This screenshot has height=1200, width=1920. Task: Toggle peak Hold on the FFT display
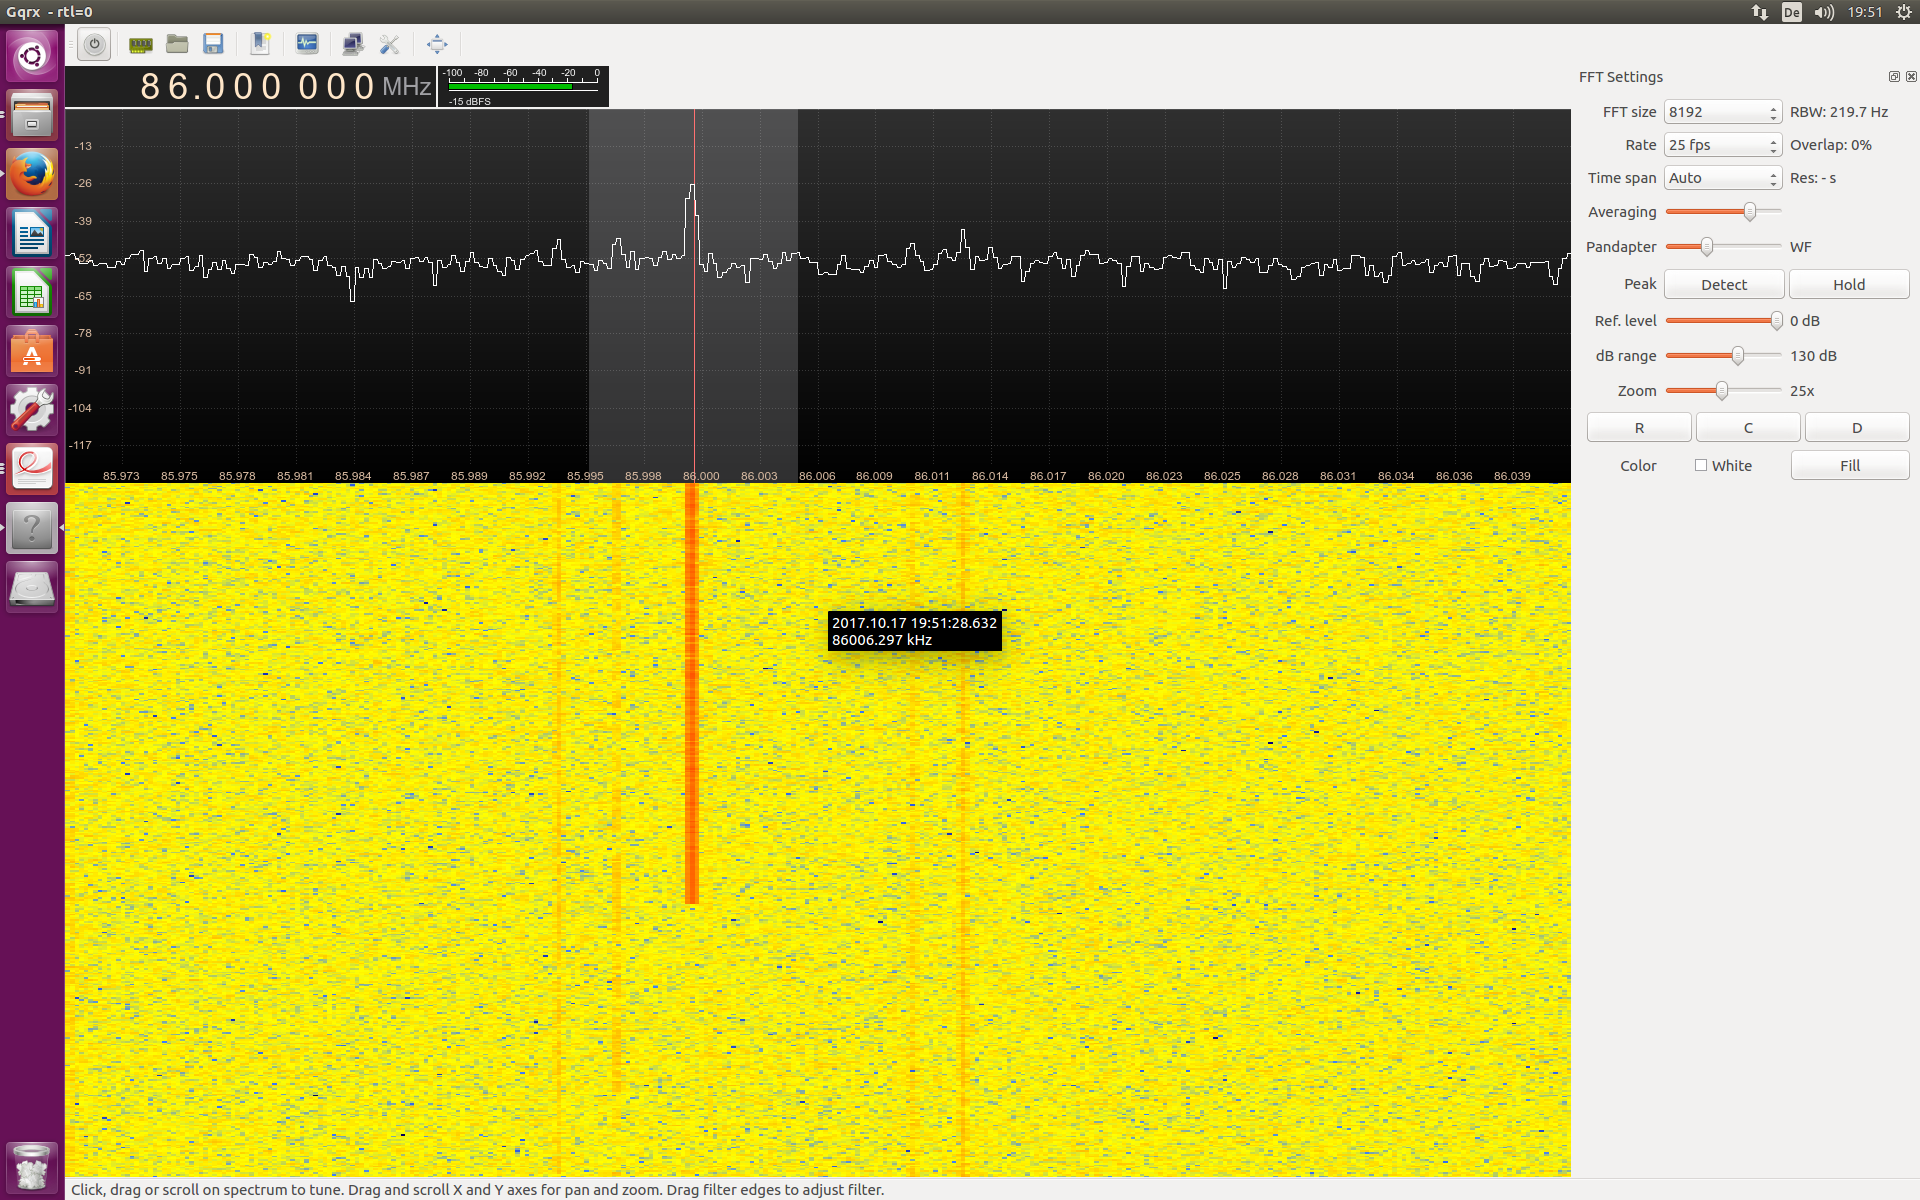click(1848, 284)
